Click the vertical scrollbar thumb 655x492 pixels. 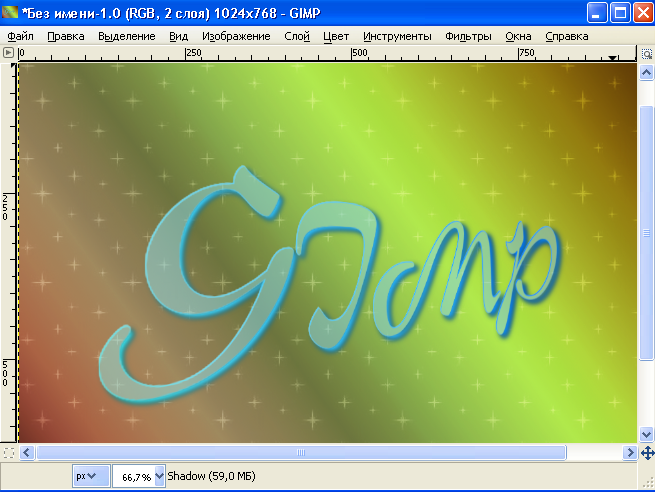pyautogui.click(x=646, y=233)
